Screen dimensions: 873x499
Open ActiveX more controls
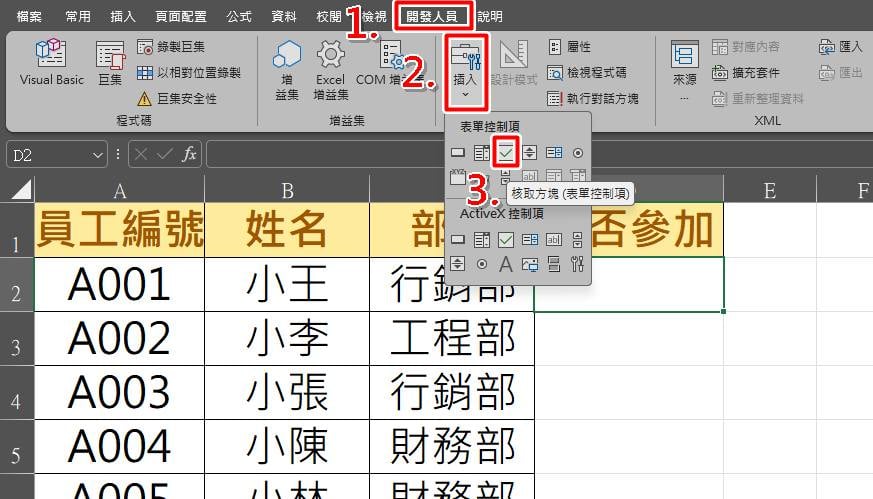(578, 264)
